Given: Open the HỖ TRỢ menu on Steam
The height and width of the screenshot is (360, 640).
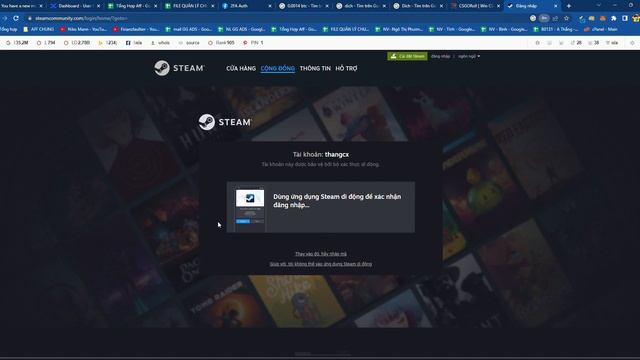Looking at the screenshot, I should coord(346,69).
